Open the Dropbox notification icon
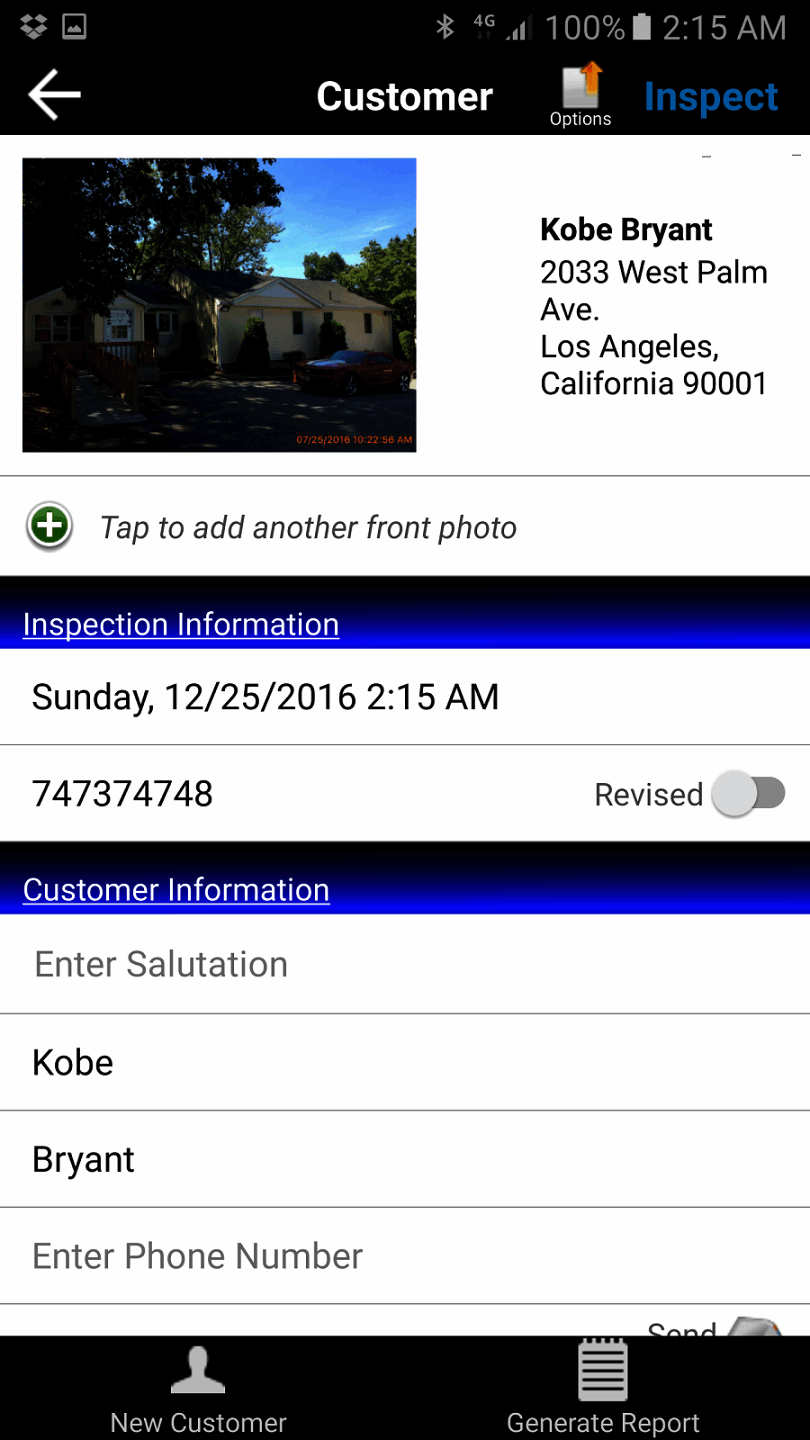The image size is (810, 1440). pos(34,27)
